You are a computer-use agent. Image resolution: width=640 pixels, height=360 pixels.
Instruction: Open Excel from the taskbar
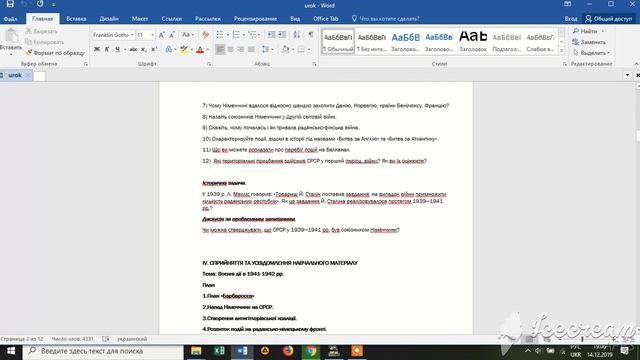click(219, 351)
